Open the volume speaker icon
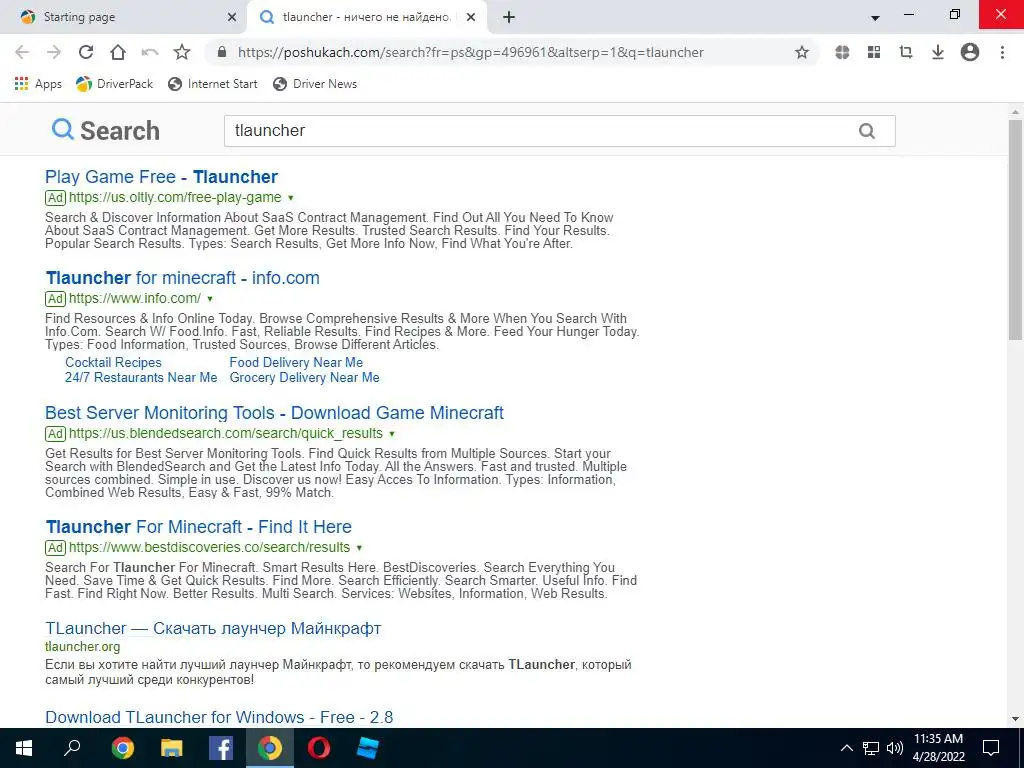 point(895,748)
